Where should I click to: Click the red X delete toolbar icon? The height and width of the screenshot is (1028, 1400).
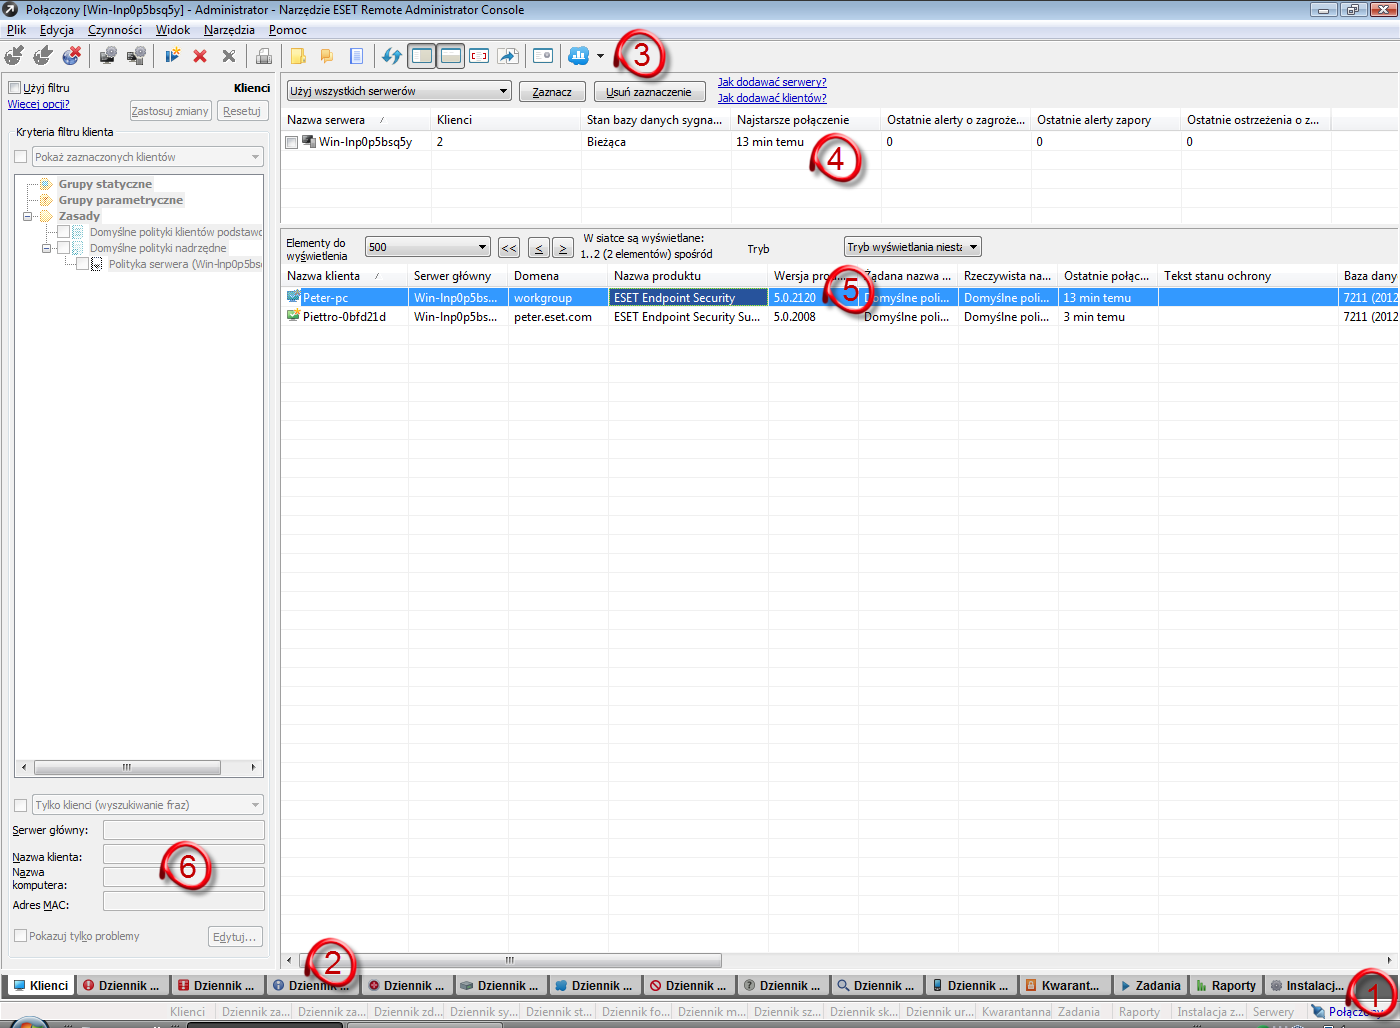(200, 56)
